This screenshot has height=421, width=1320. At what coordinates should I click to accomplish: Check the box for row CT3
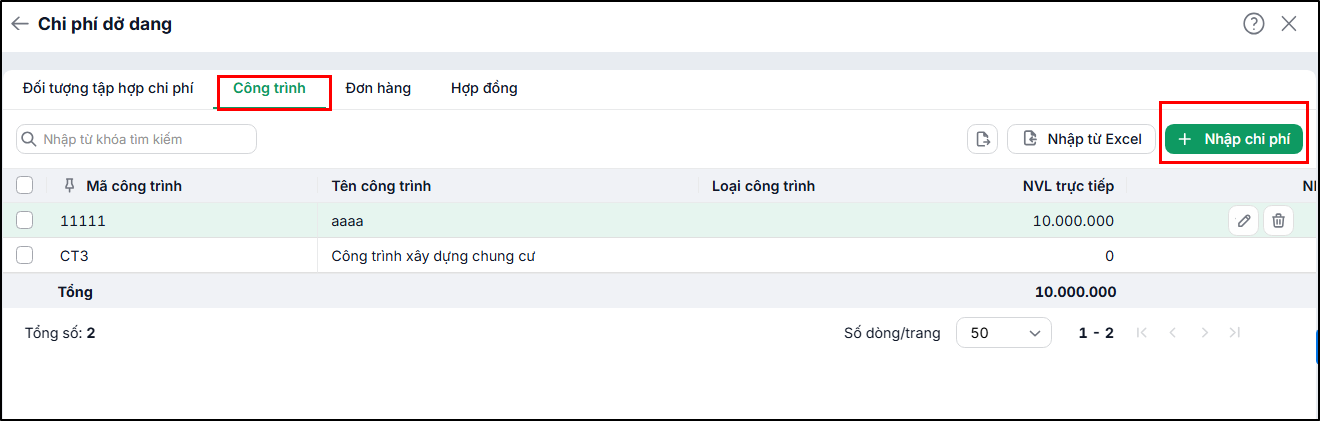pyautogui.click(x=25, y=256)
